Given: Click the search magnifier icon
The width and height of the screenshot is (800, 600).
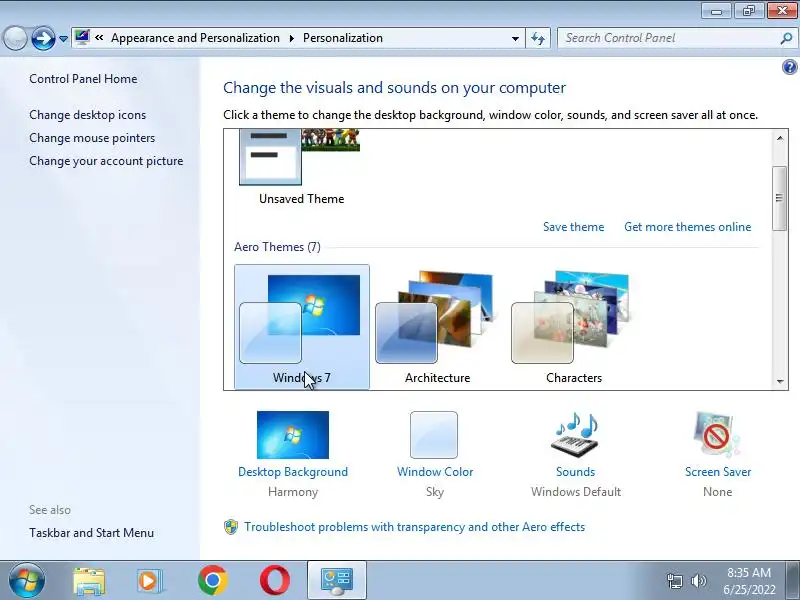Looking at the screenshot, I should coord(786,38).
